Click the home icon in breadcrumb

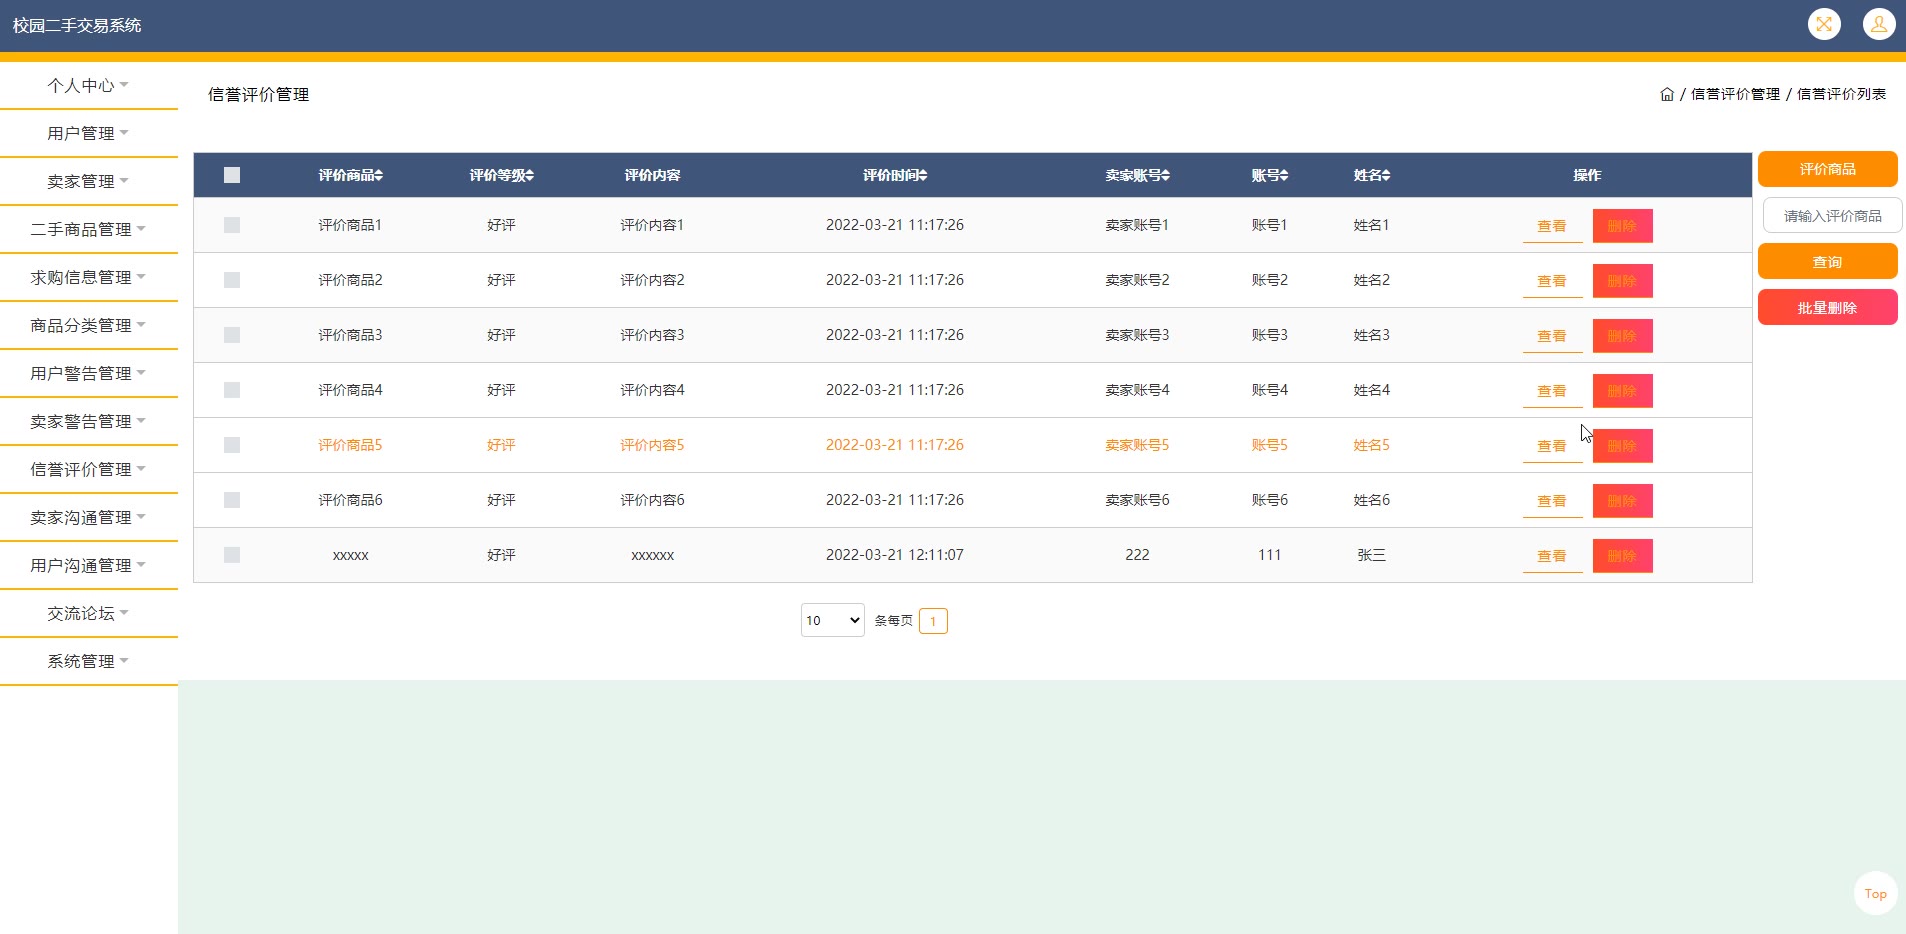click(x=1667, y=94)
